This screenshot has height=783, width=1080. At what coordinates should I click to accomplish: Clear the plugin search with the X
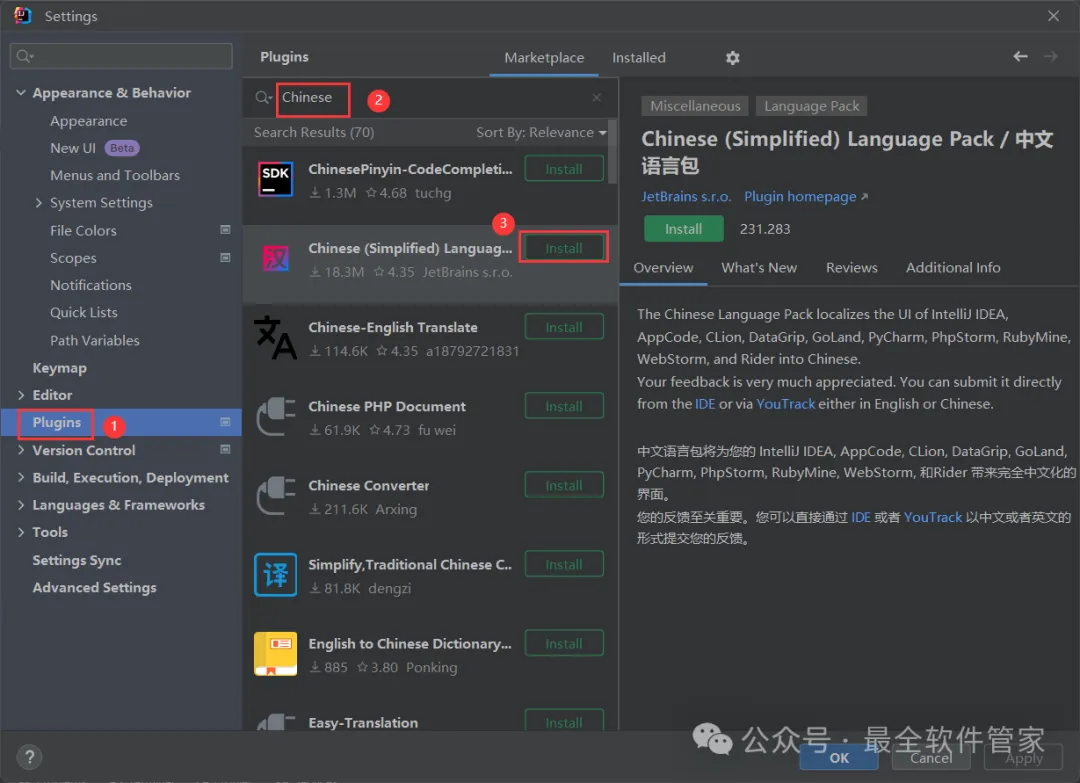(596, 98)
